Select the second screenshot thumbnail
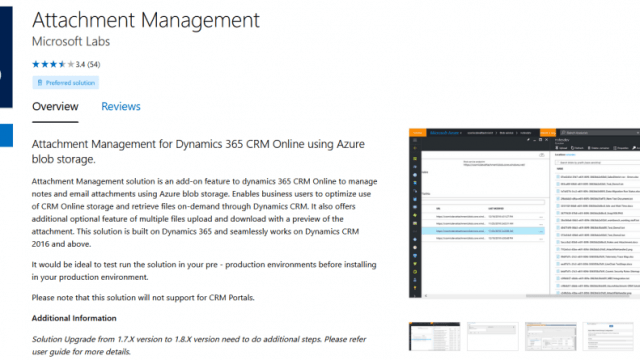 (493, 336)
